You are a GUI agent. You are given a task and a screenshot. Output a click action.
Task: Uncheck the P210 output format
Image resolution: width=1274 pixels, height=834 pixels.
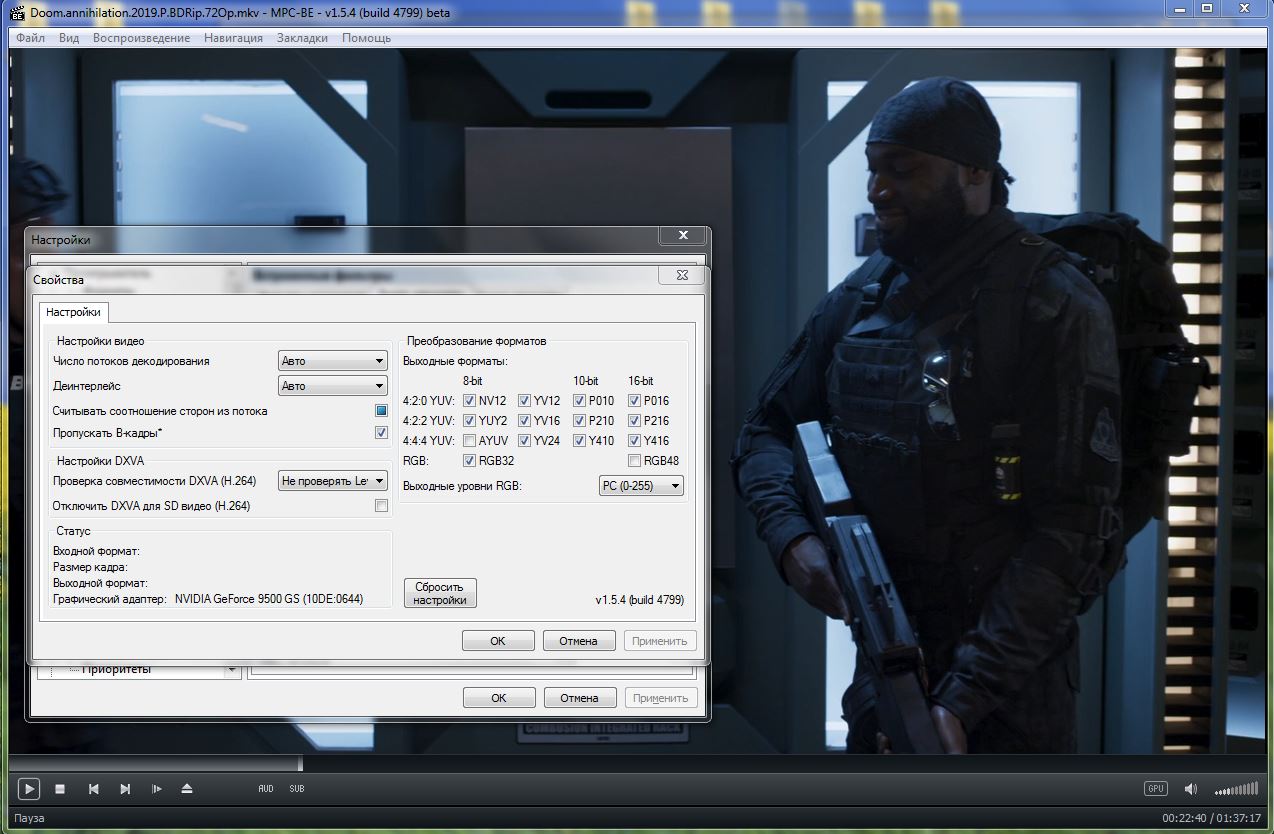tap(579, 421)
